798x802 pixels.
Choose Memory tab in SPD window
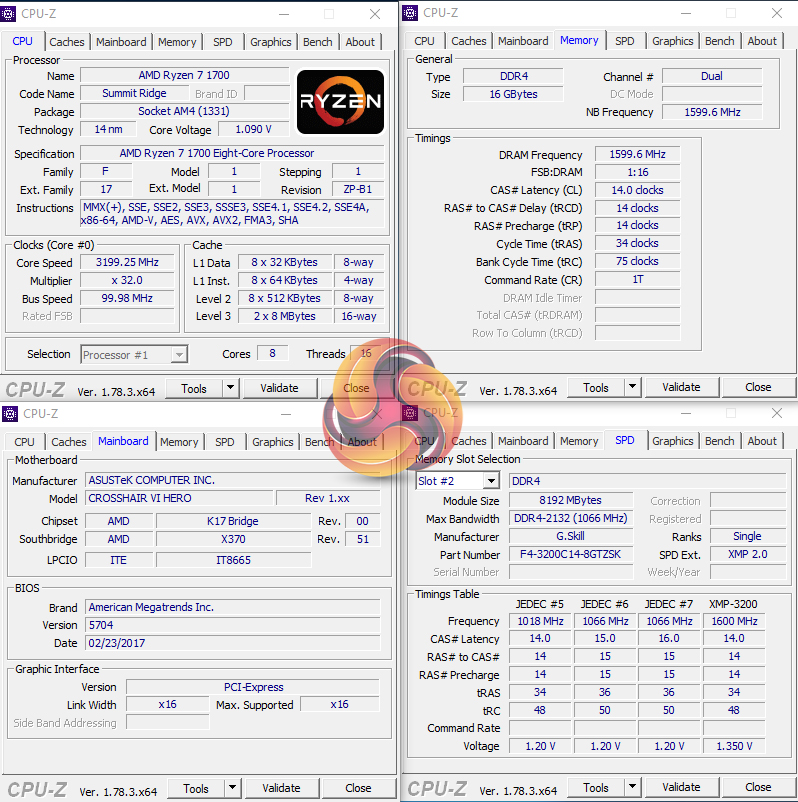tap(579, 441)
